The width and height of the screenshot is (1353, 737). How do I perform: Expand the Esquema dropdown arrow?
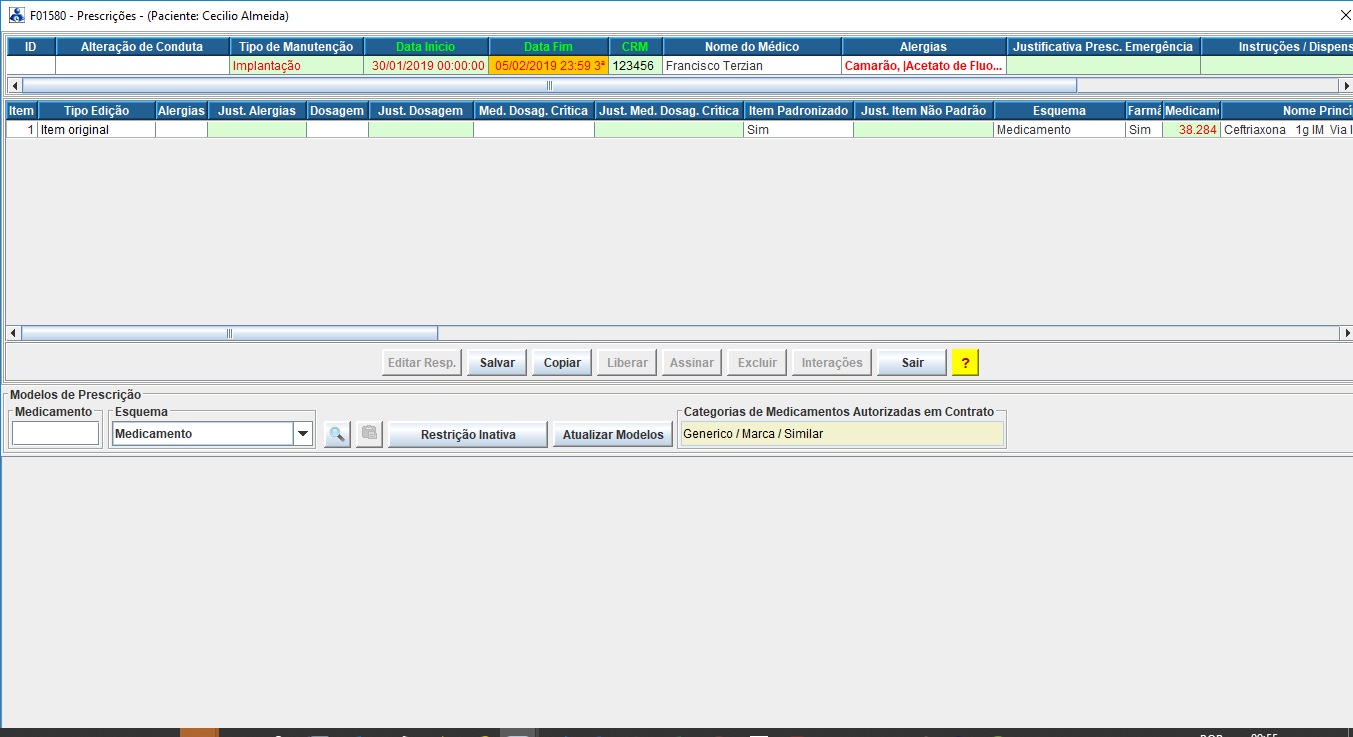(302, 434)
